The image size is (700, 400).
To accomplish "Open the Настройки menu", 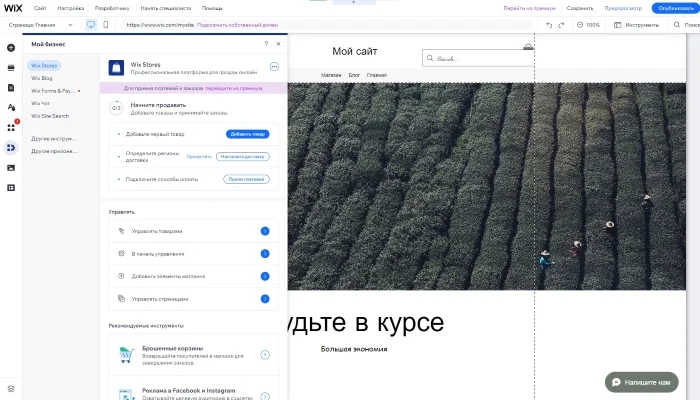I will pos(71,8).
